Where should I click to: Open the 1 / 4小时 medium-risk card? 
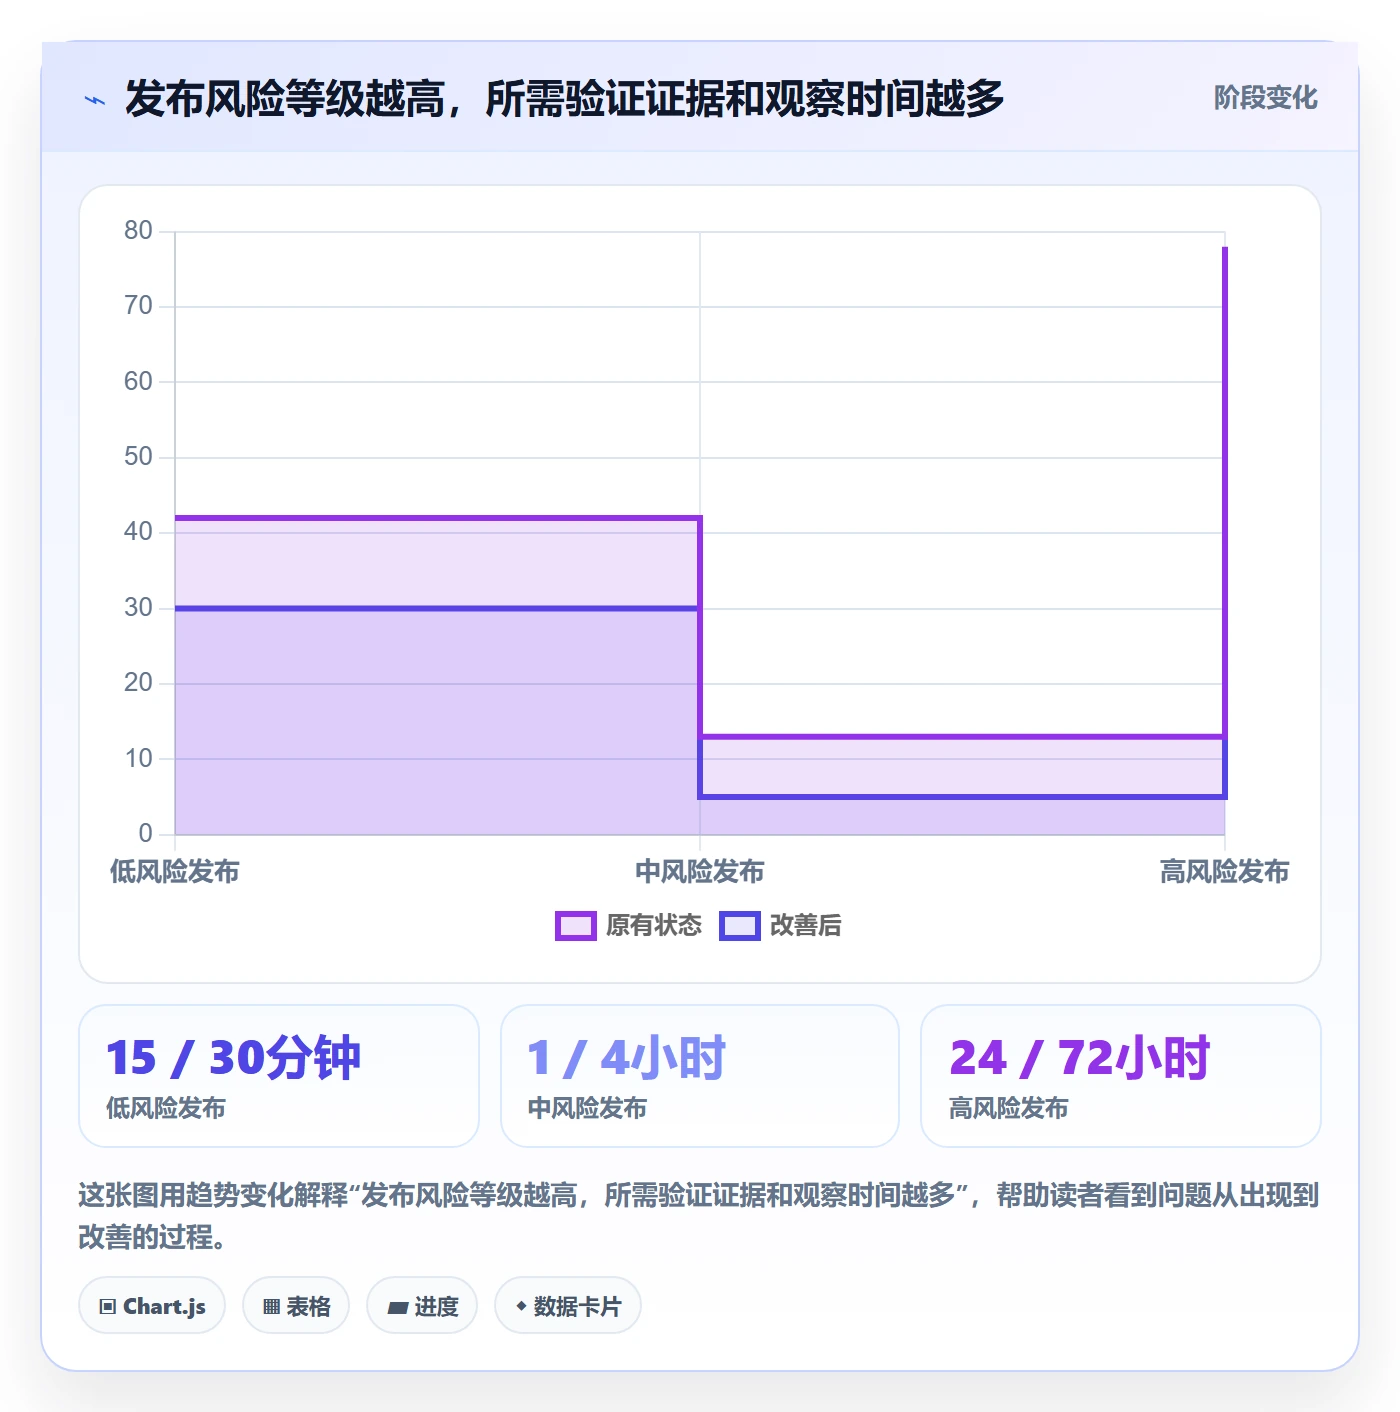coord(700,1076)
